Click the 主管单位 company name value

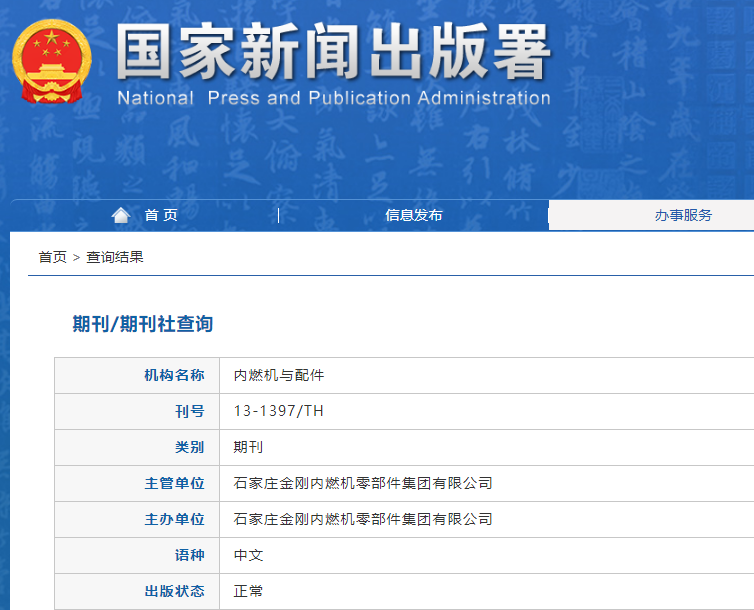click(x=363, y=483)
